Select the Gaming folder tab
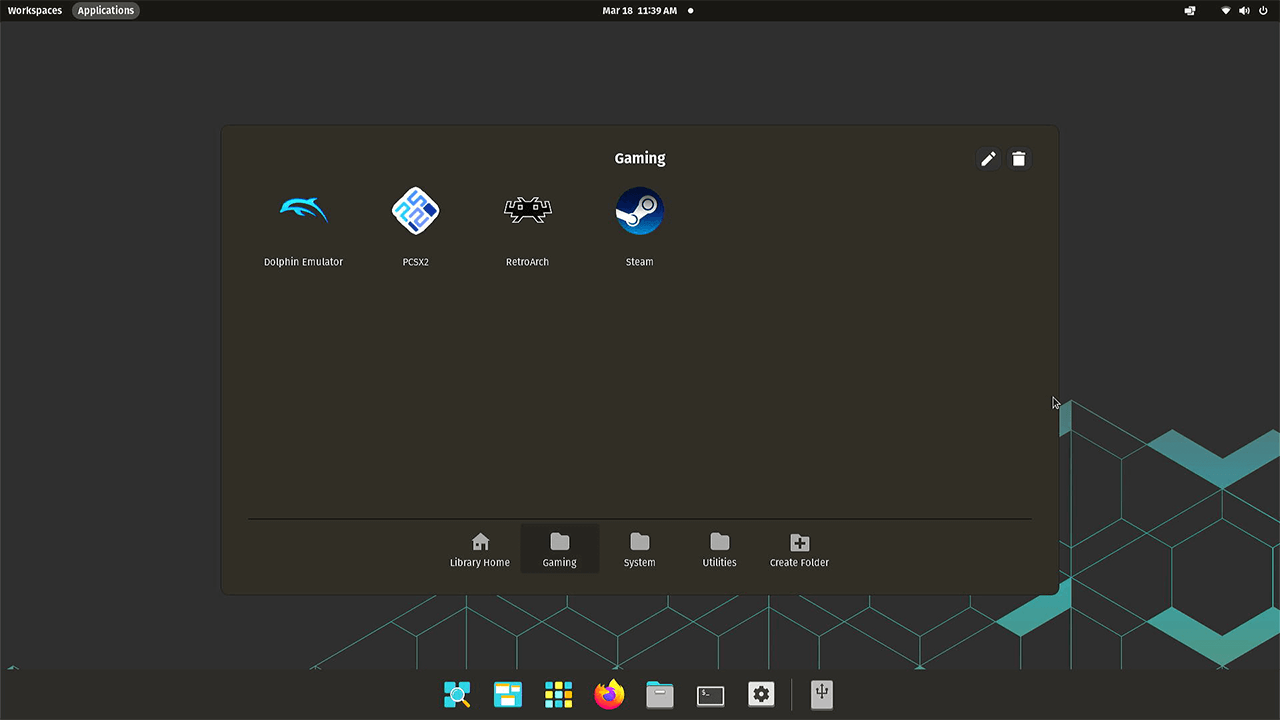 click(x=559, y=549)
